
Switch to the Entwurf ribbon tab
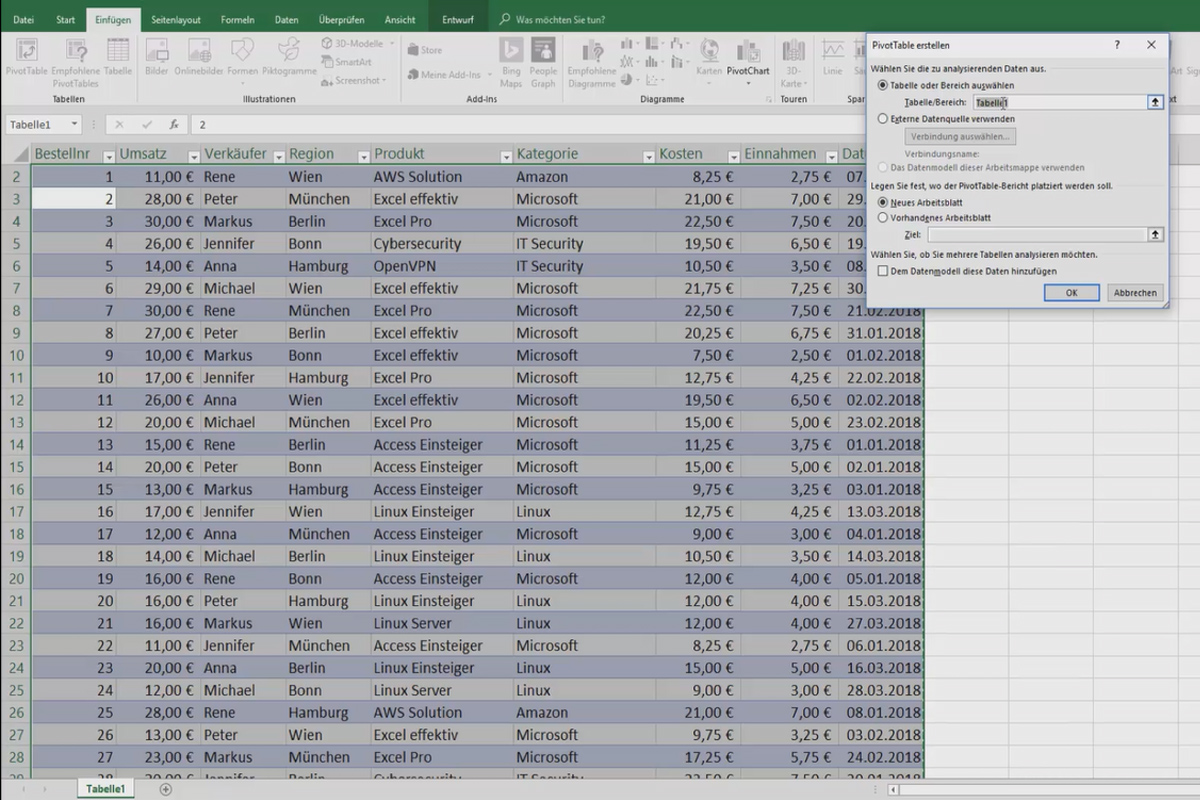click(459, 18)
